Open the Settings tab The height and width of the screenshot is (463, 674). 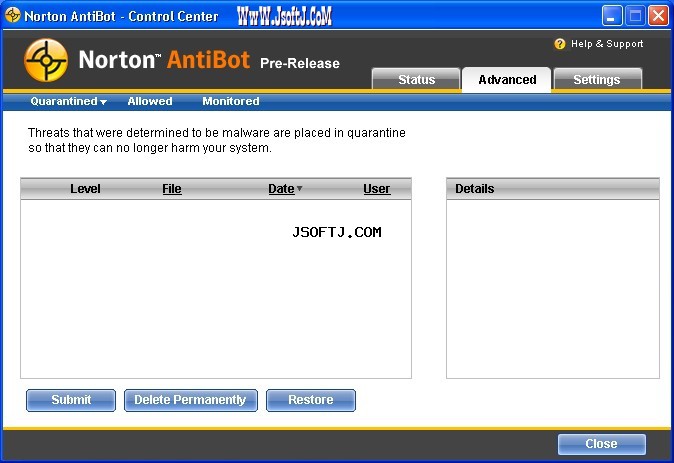pyautogui.click(x=597, y=79)
